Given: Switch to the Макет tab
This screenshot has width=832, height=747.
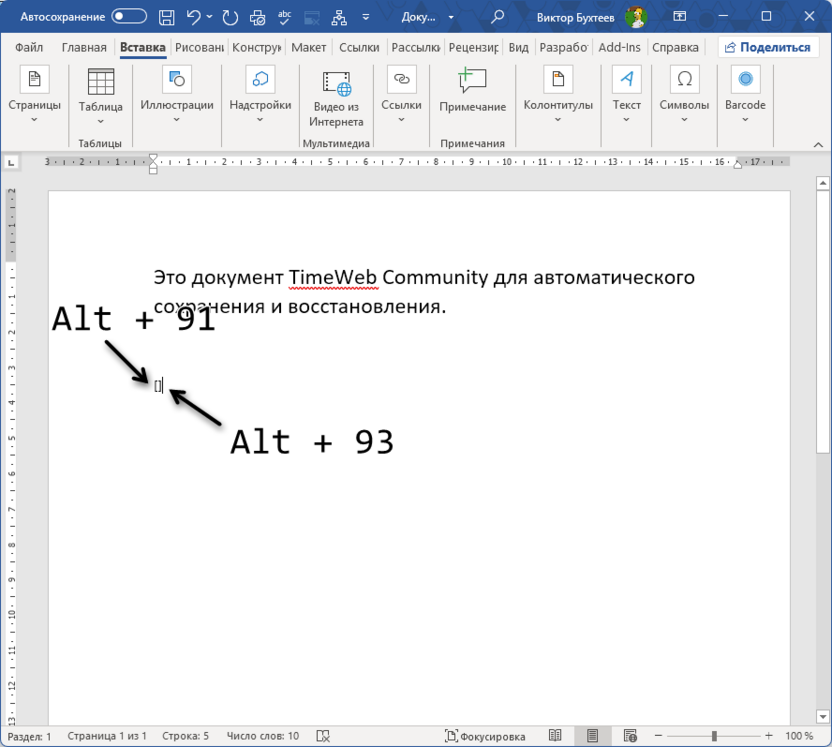Looking at the screenshot, I should pyautogui.click(x=308, y=47).
